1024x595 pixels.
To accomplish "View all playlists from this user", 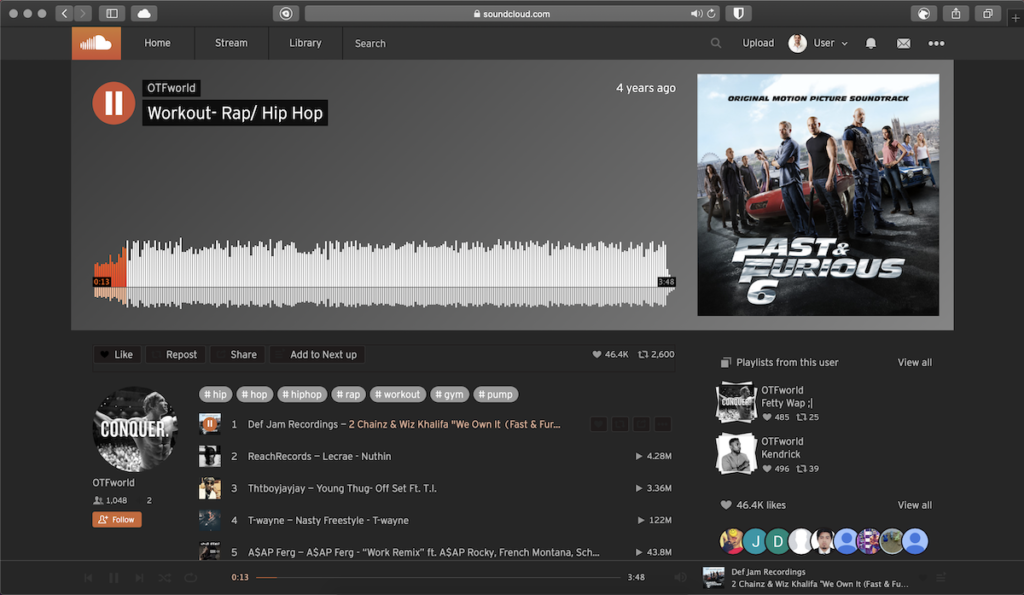I will click(x=914, y=362).
